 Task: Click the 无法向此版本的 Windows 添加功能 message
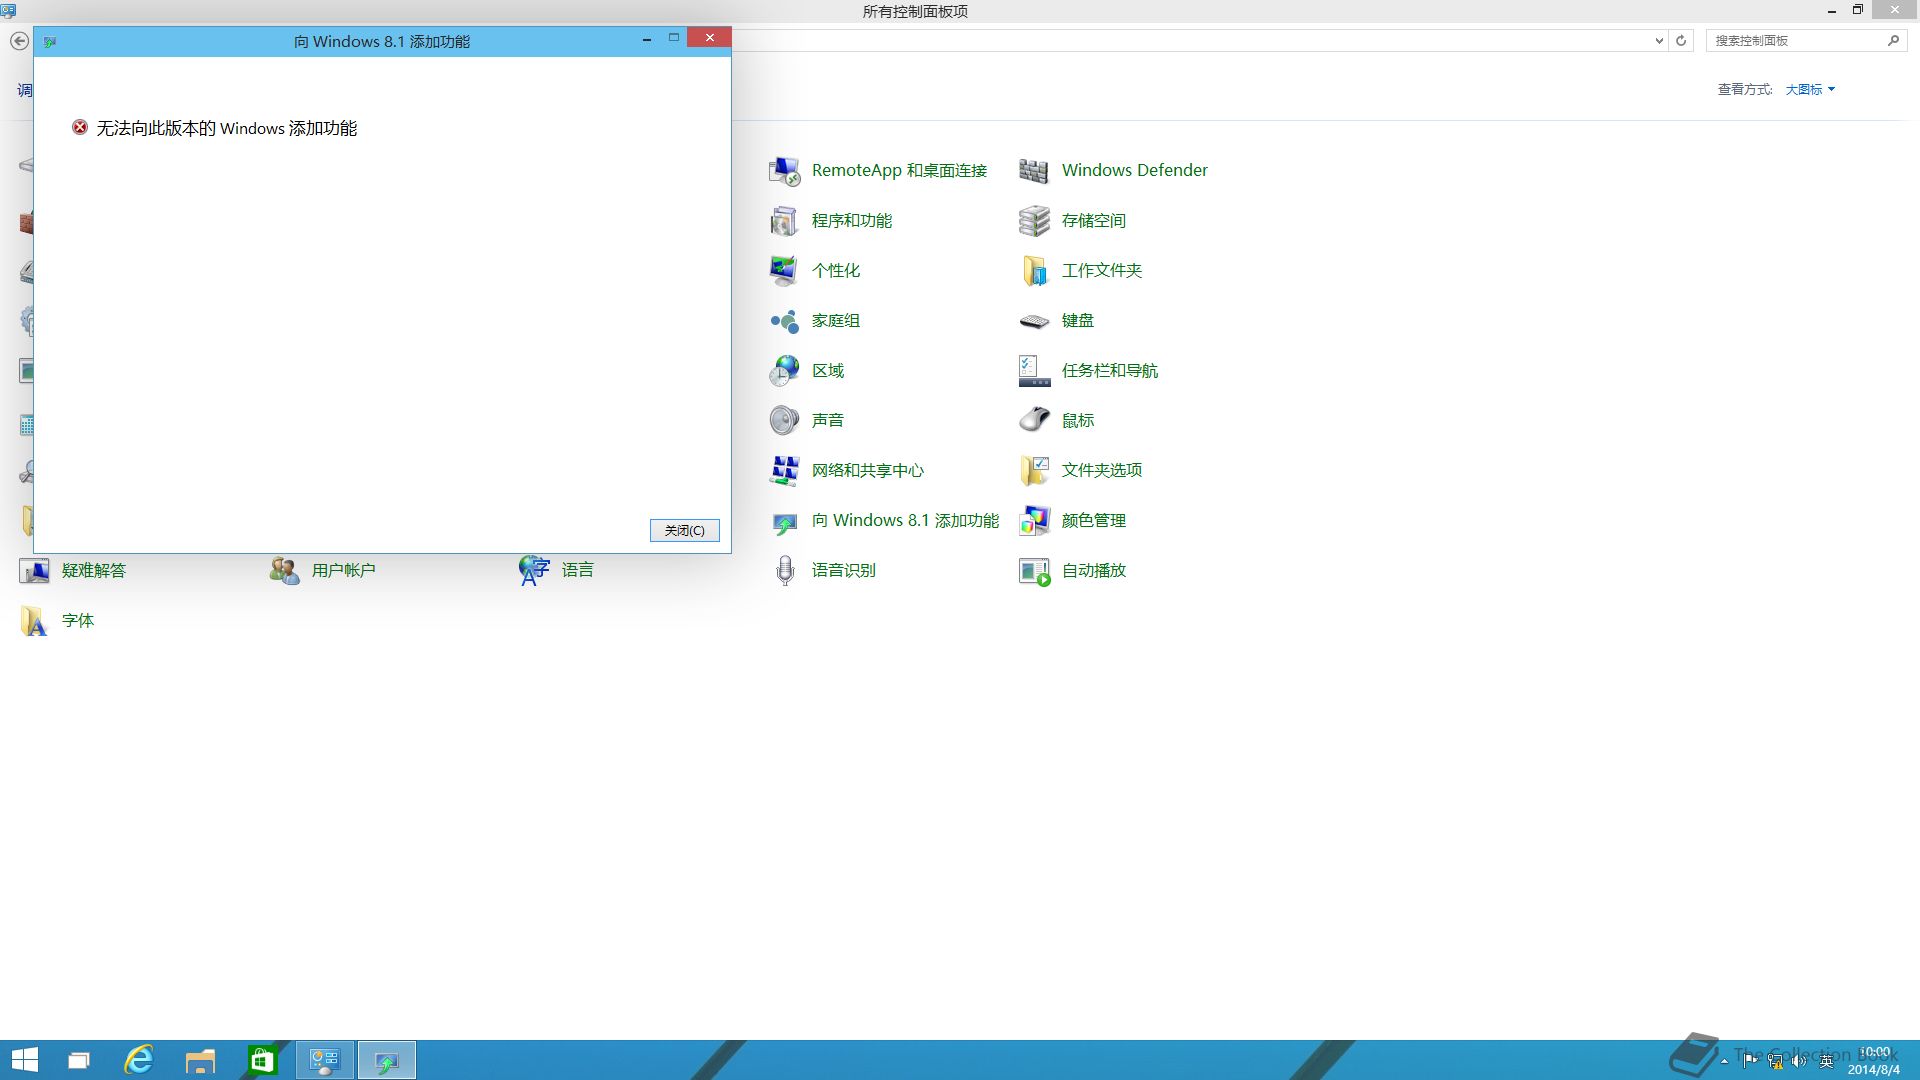pos(227,128)
